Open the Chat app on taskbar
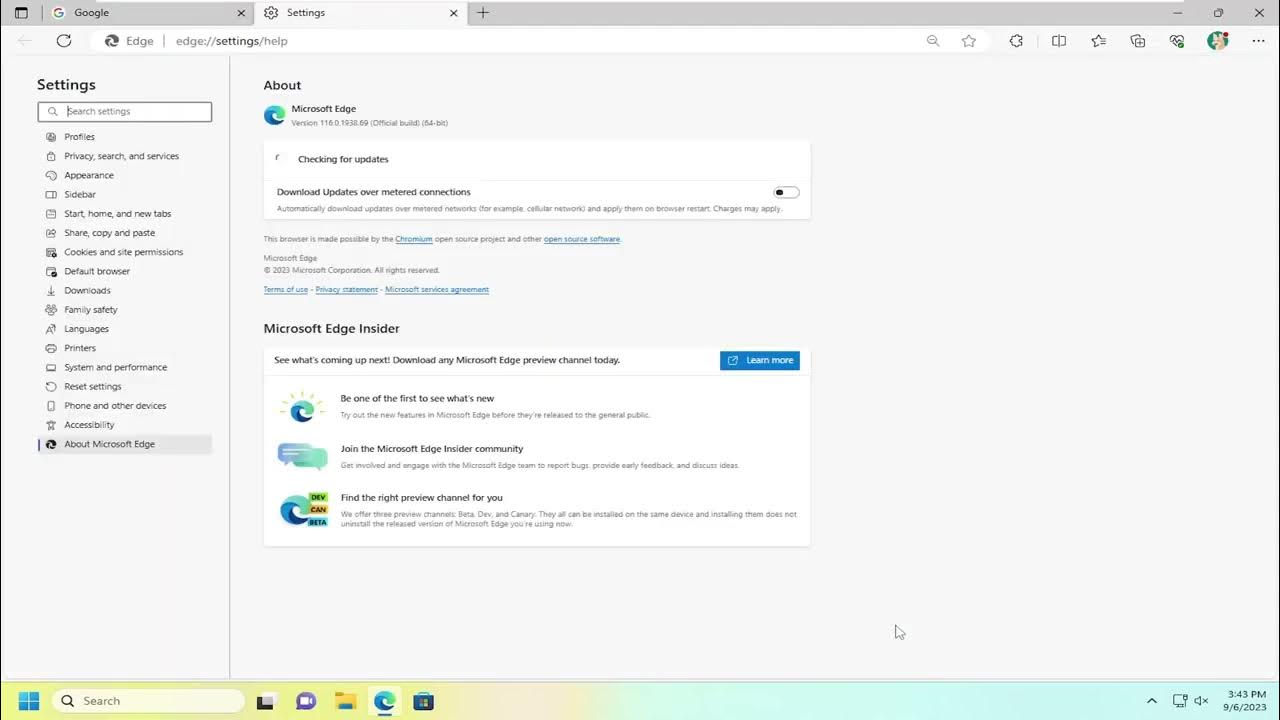1280x720 pixels. pyautogui.click(x=306, y=701)
